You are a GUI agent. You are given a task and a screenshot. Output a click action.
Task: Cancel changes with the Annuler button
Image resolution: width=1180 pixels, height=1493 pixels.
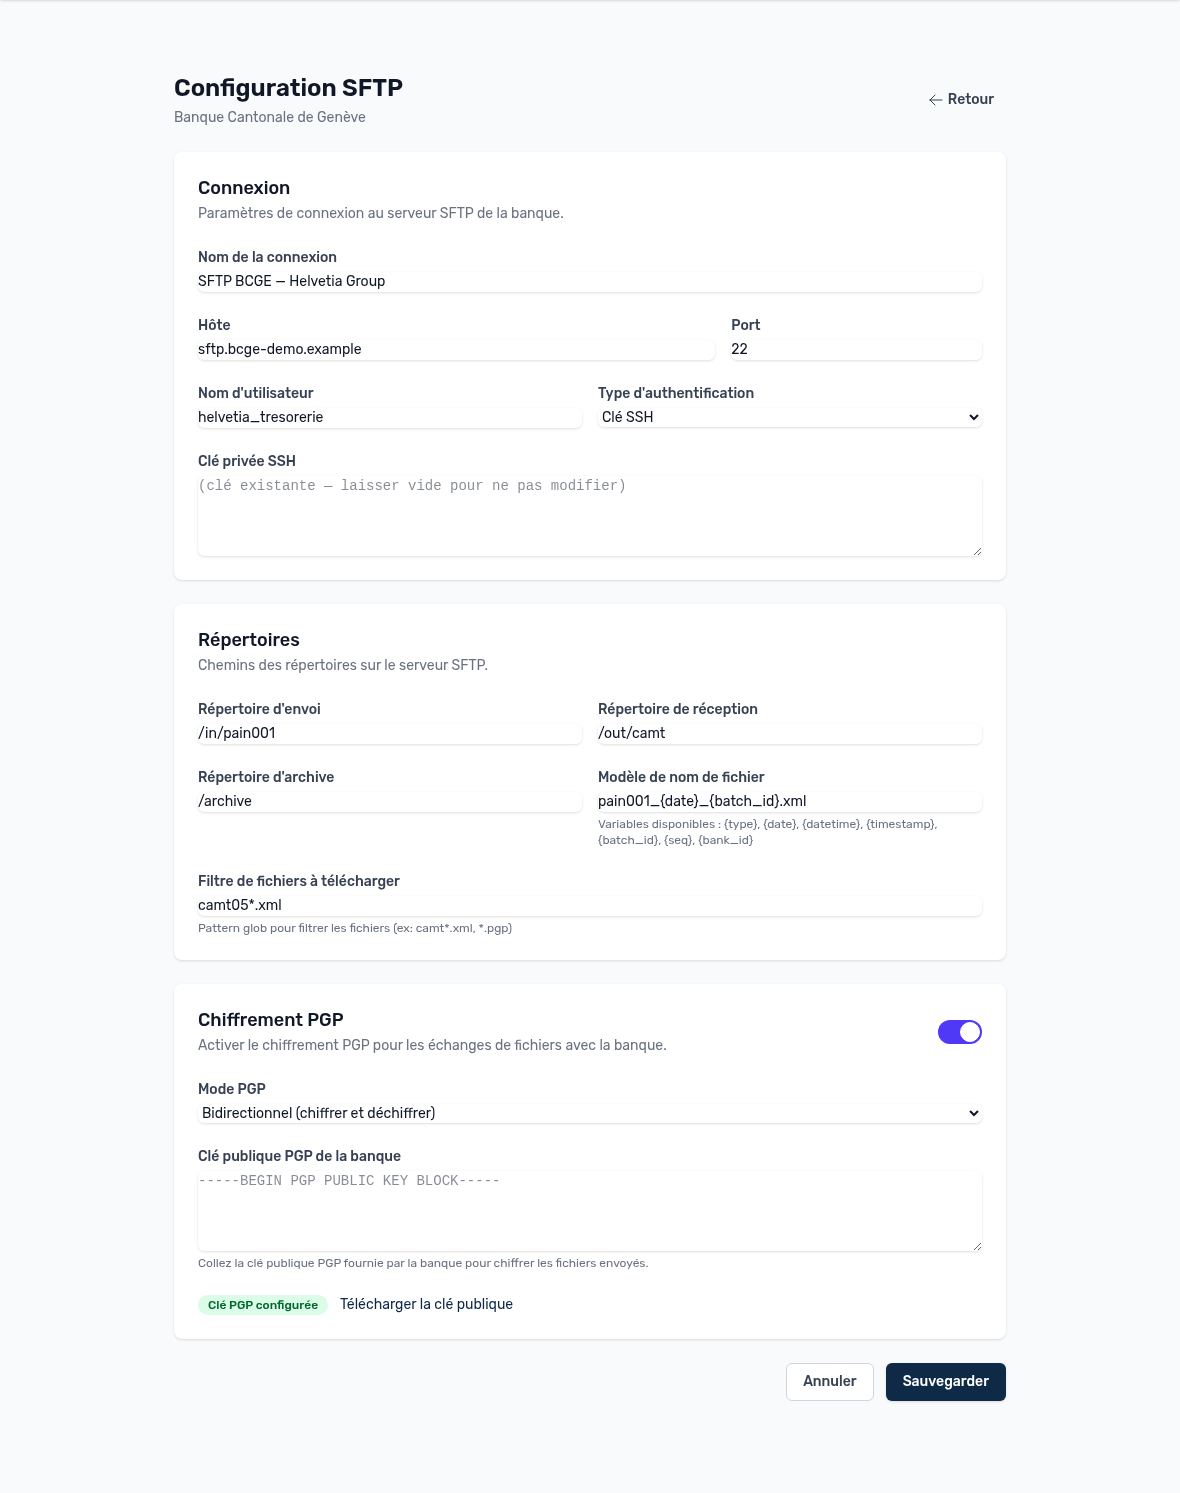point(830,1382)
